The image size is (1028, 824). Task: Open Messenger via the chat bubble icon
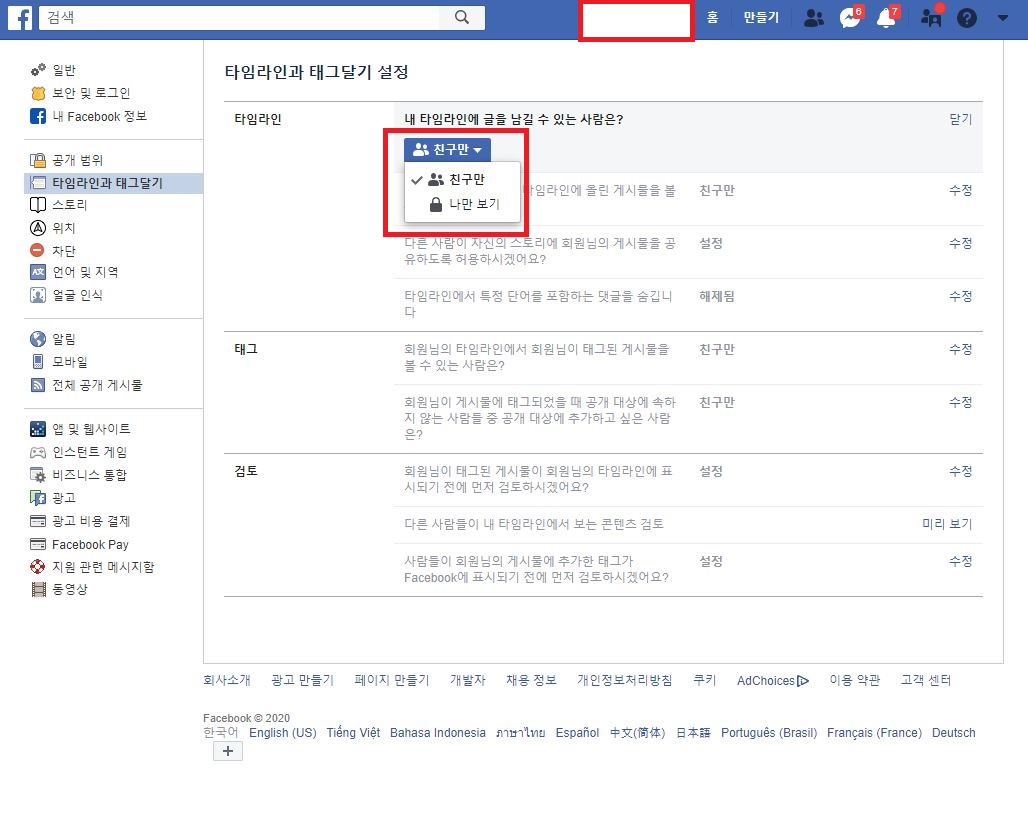849,17
